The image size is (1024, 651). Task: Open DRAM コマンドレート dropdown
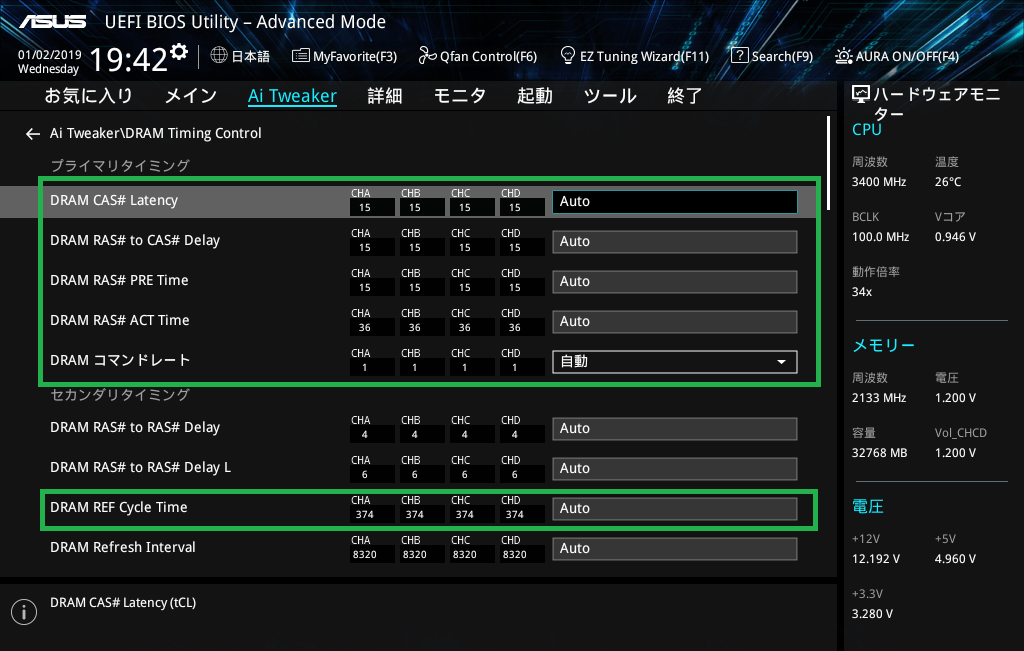click(675, 362)
